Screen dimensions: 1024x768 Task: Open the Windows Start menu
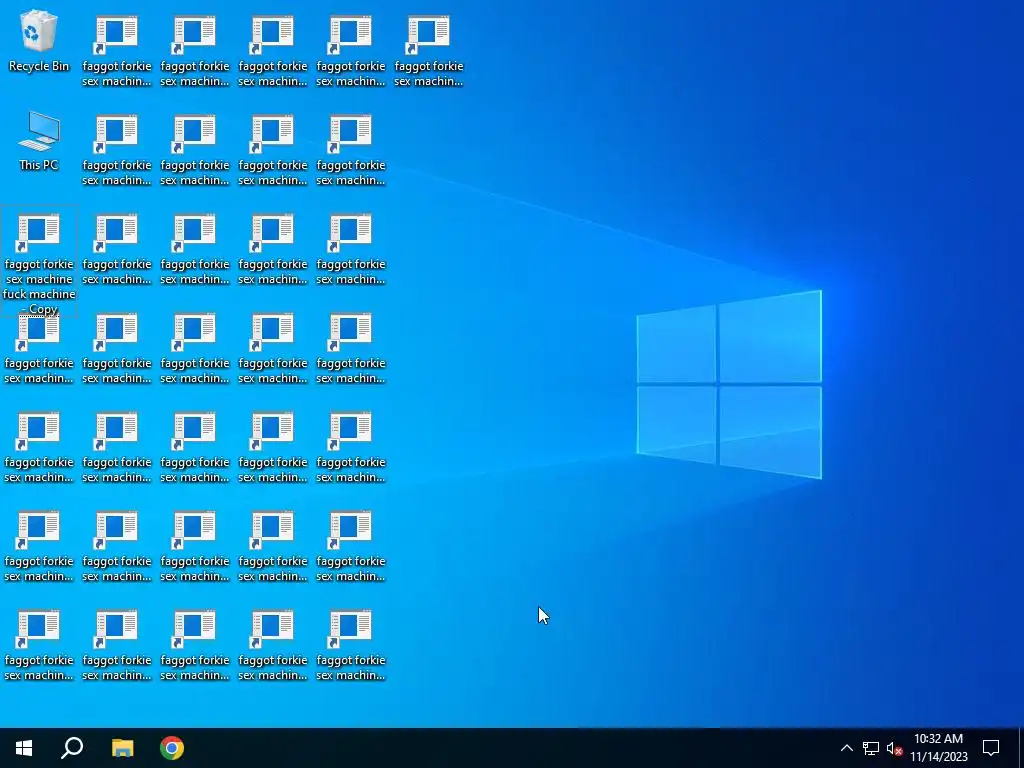pyautogui.click(x=24, y=748)
